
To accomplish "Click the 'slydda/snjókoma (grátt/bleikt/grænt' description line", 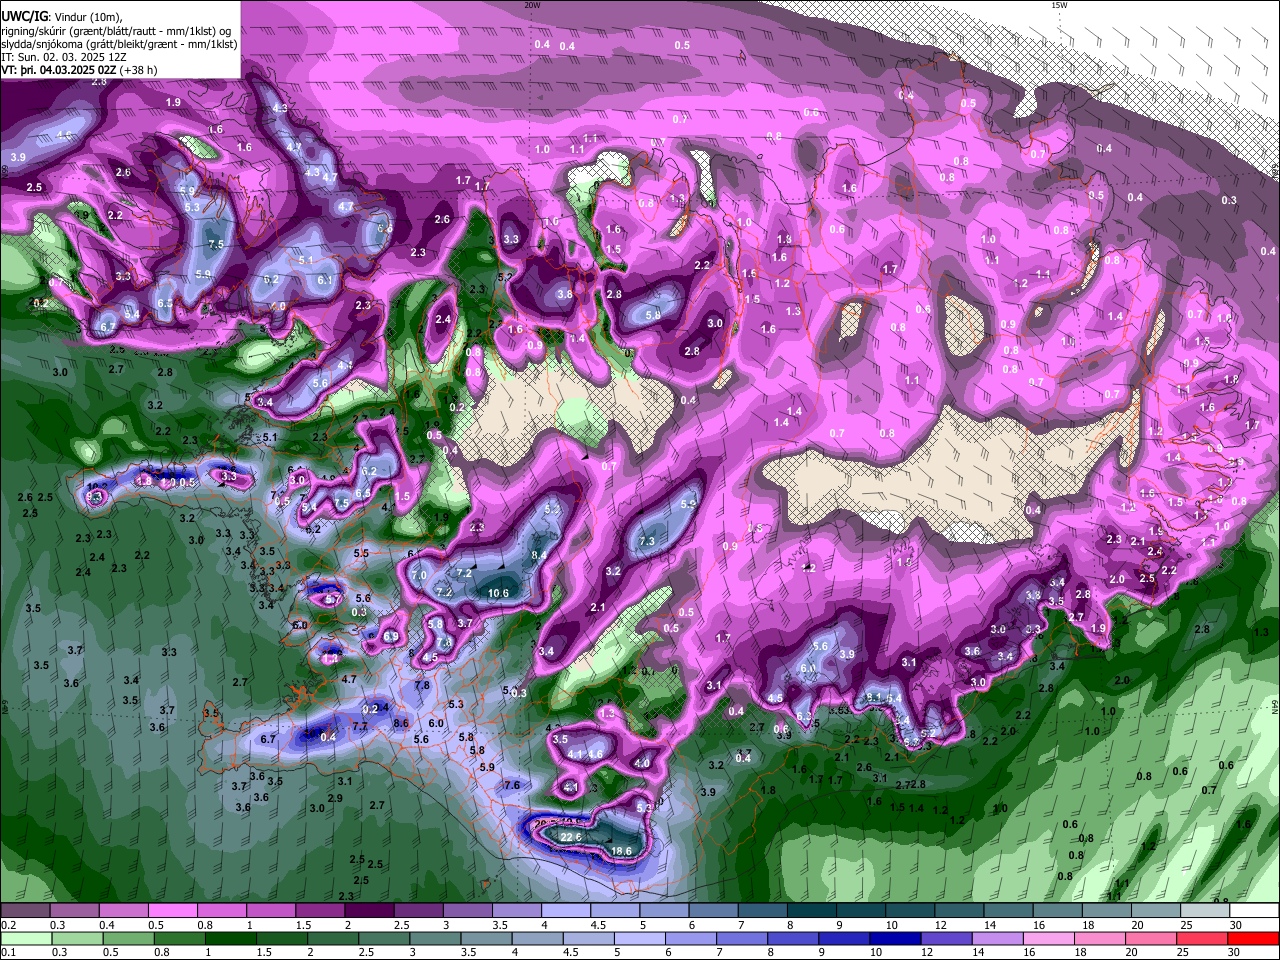I will (119, 44).
